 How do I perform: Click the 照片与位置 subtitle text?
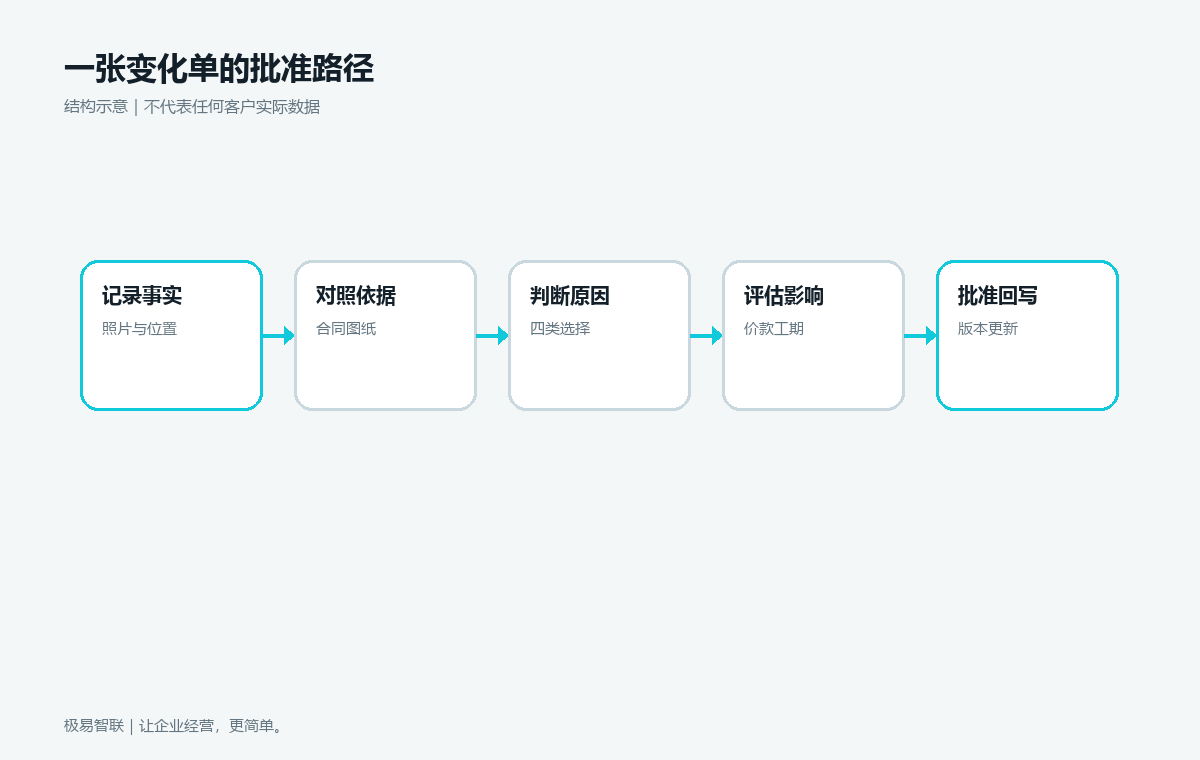[x=139, y=328]
